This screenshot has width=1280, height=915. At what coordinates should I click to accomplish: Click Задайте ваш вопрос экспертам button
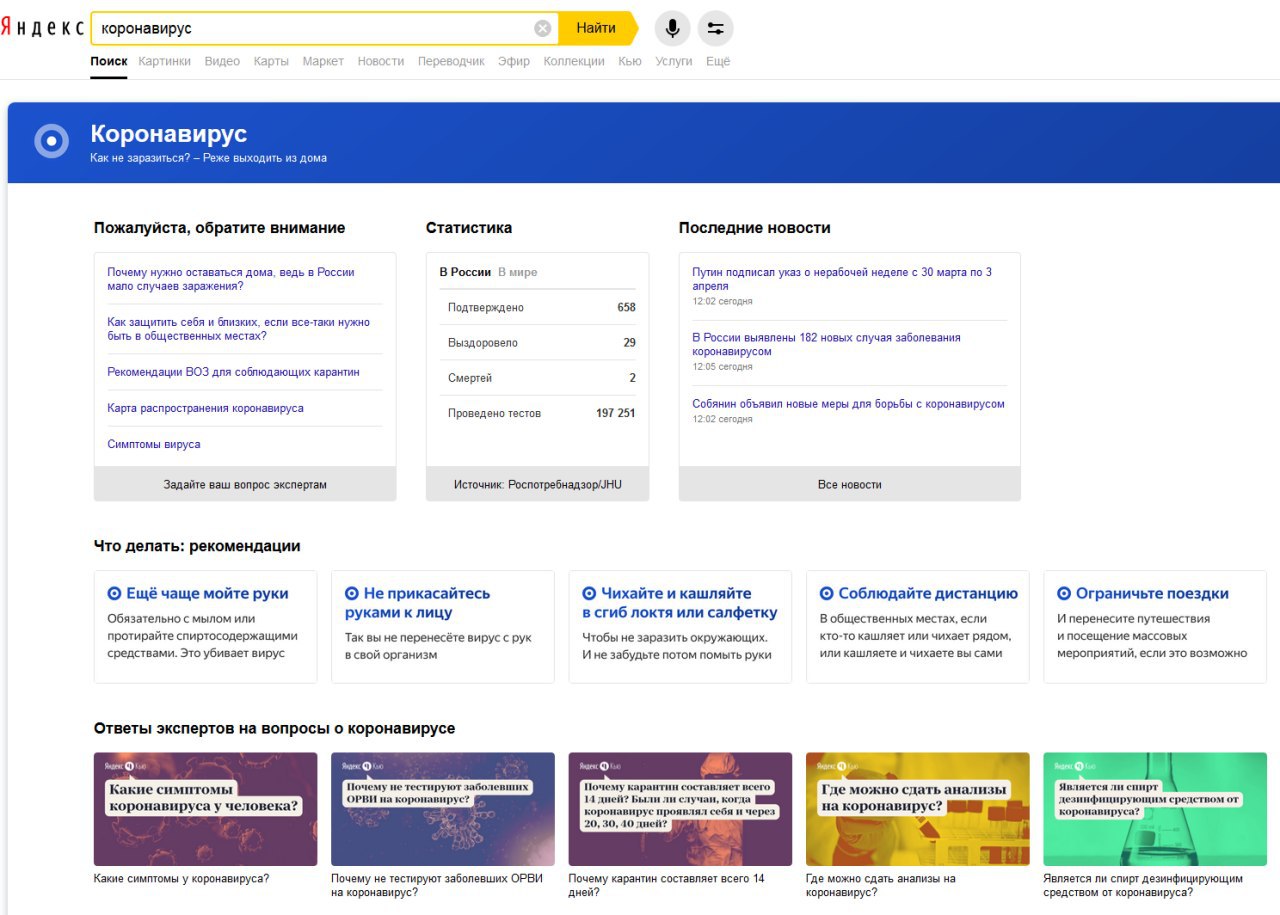245,484
